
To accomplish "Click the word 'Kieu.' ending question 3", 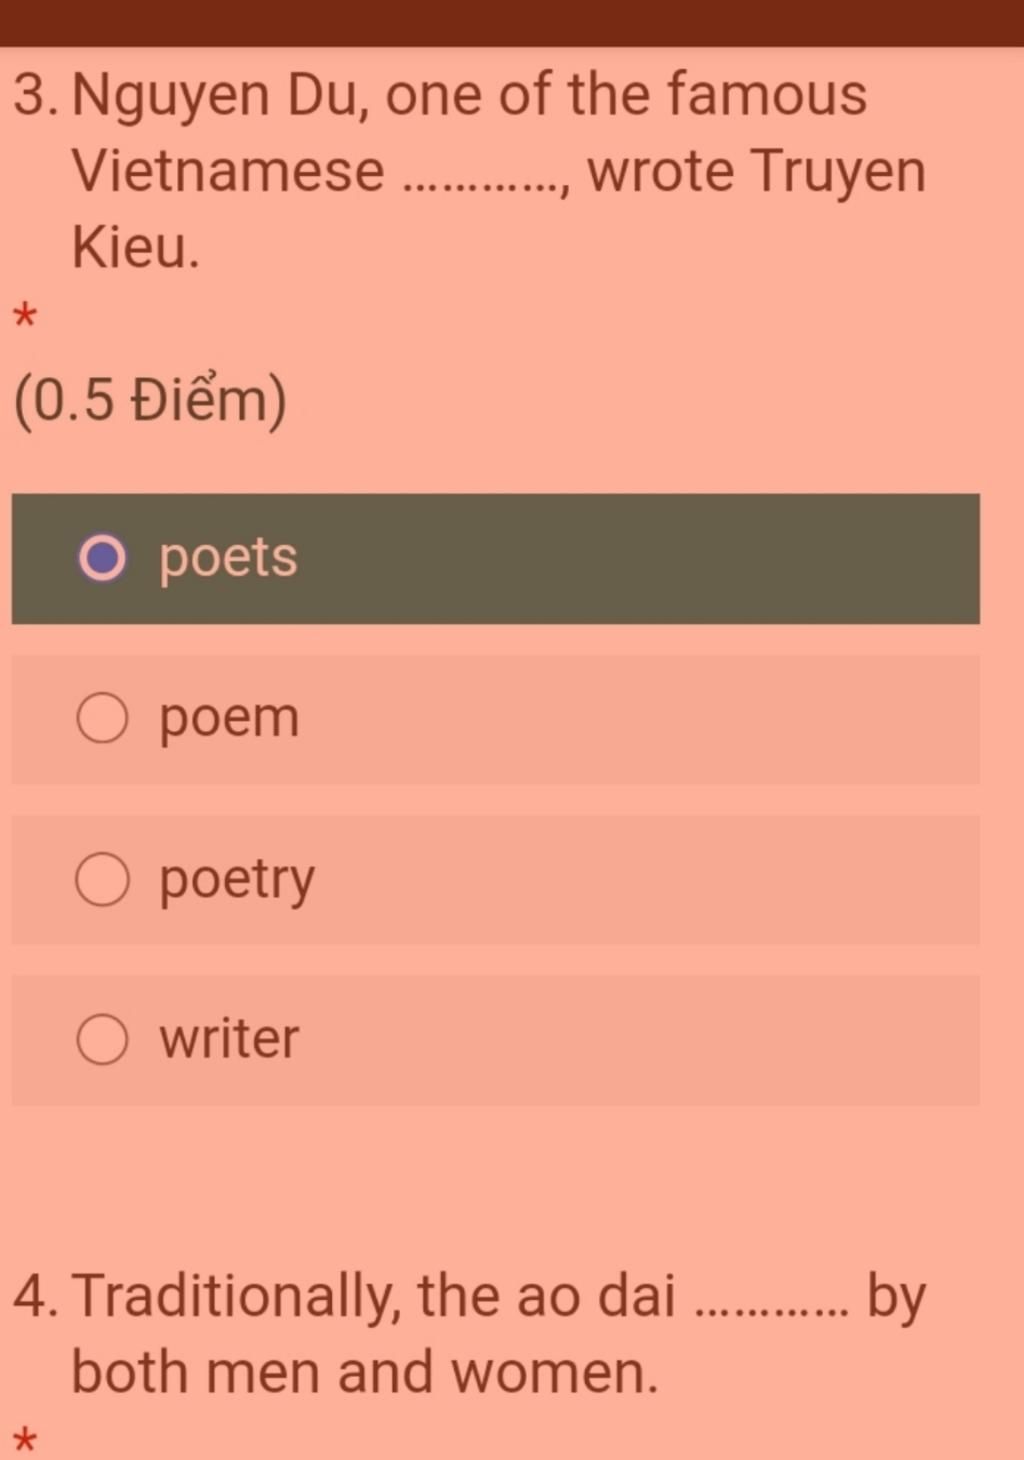I will [136, 247].
